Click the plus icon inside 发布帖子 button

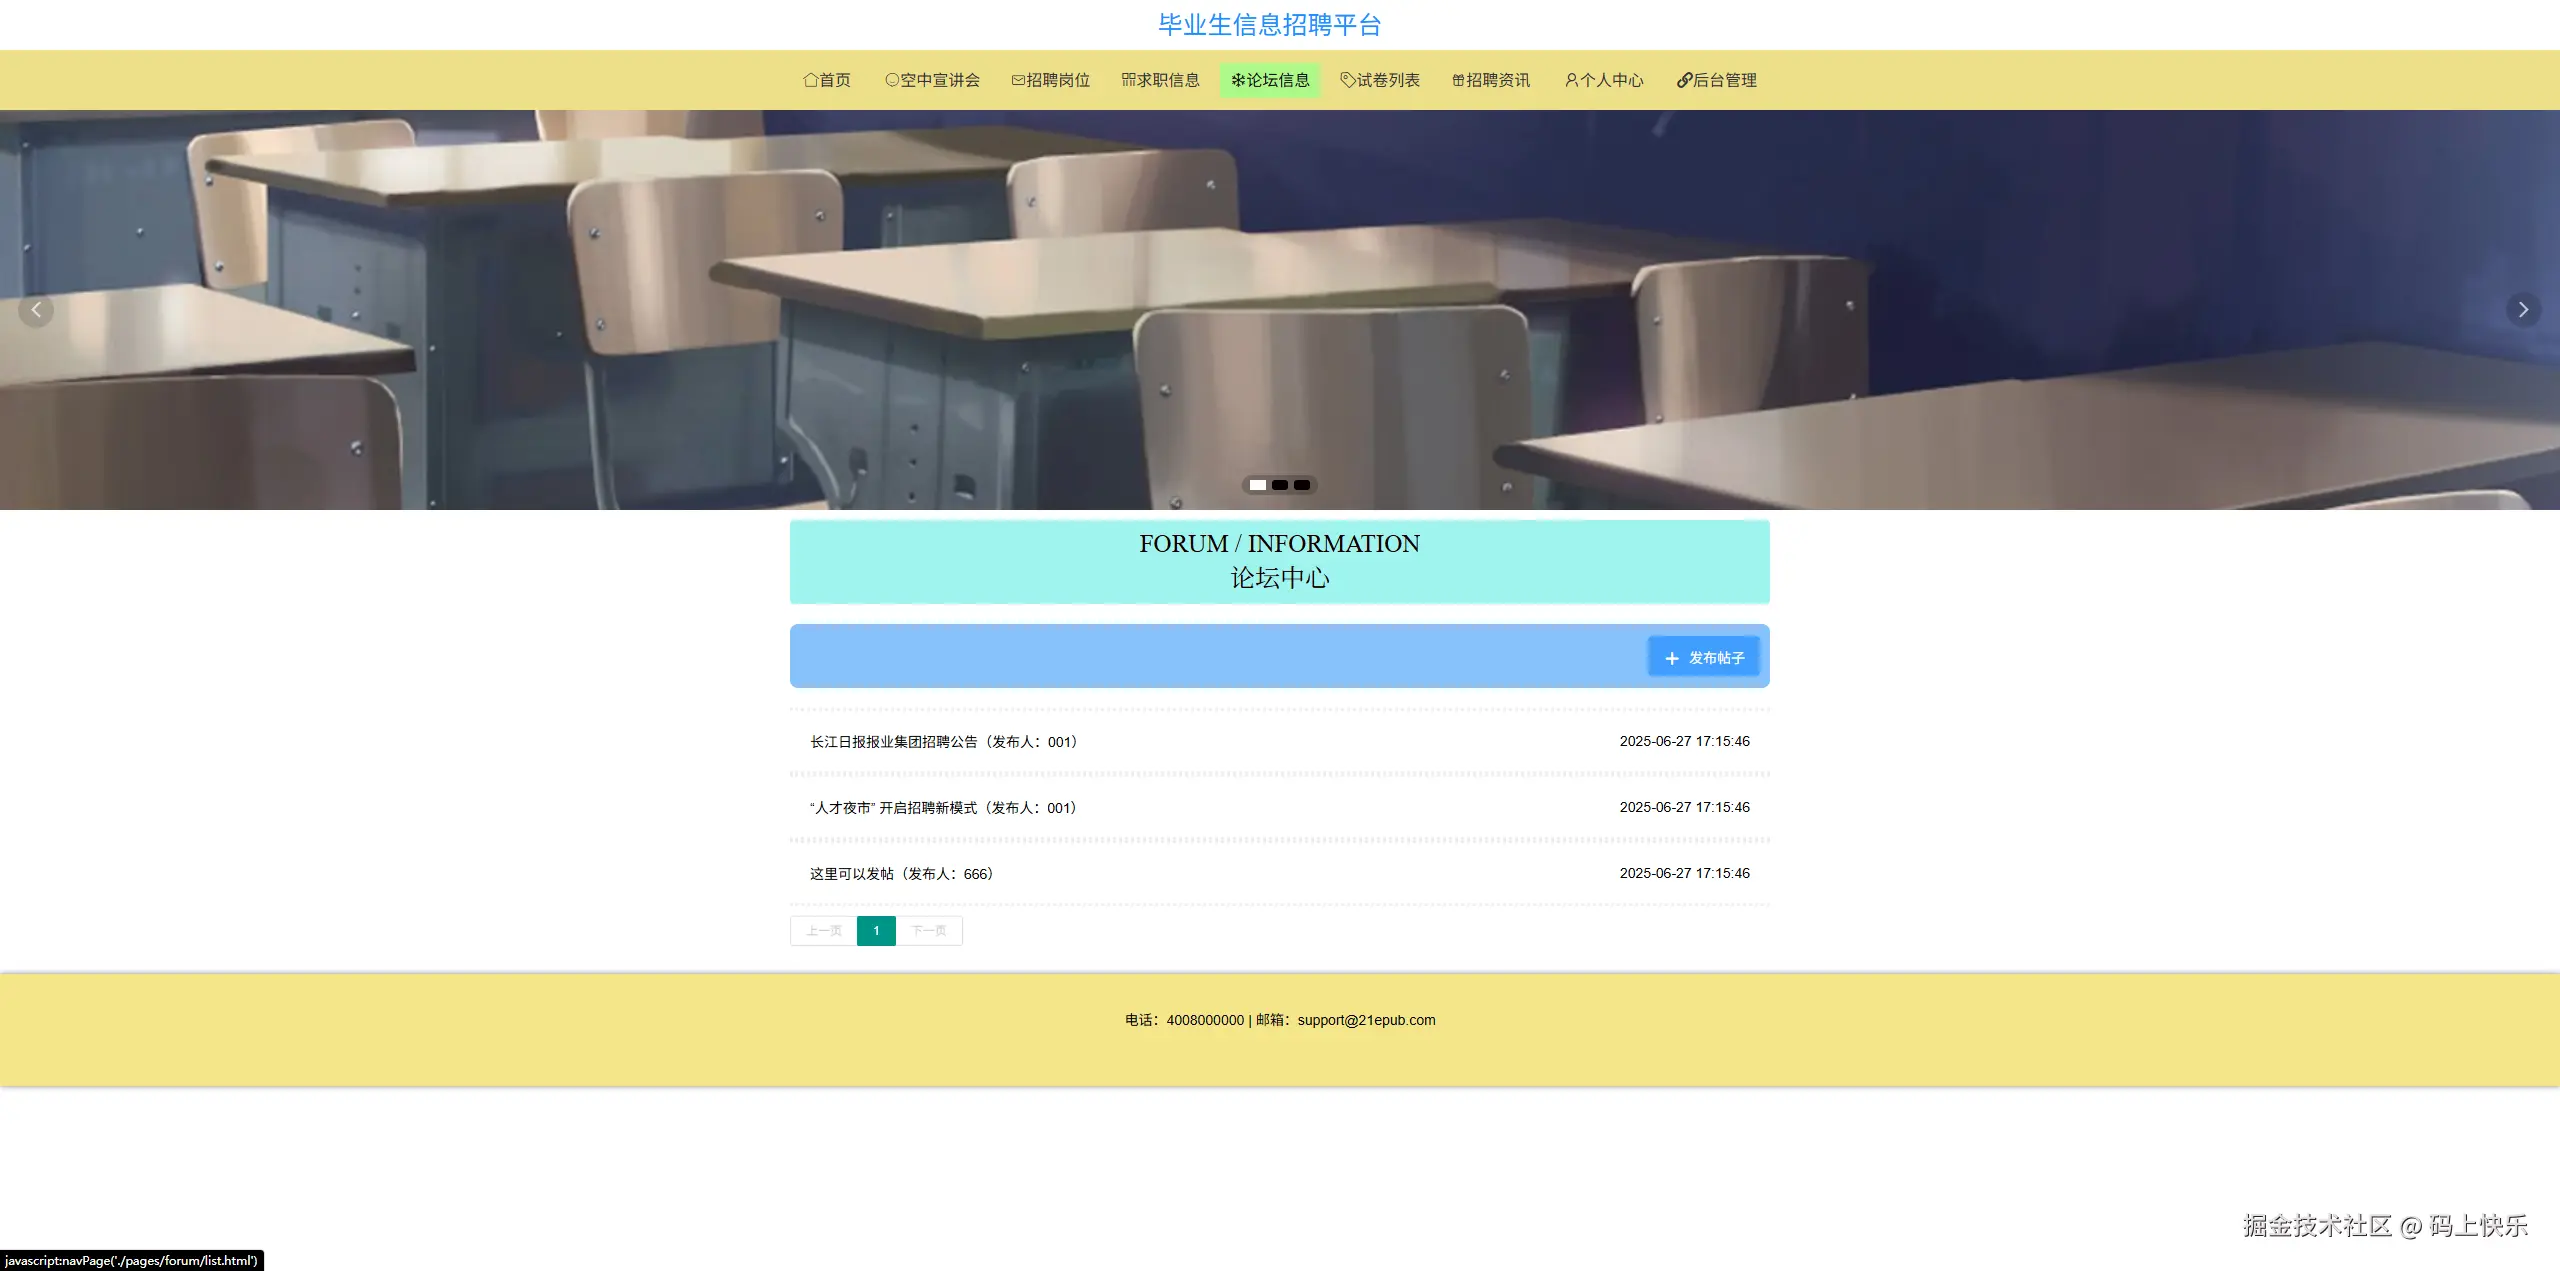[x=1671, y=657]
